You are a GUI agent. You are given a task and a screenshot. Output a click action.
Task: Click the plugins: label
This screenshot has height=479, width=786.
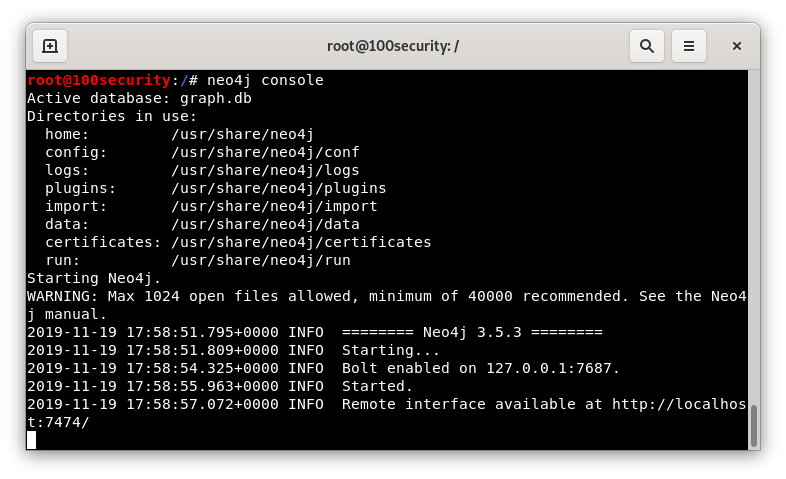pyautogui.click(x=81, y=188)
